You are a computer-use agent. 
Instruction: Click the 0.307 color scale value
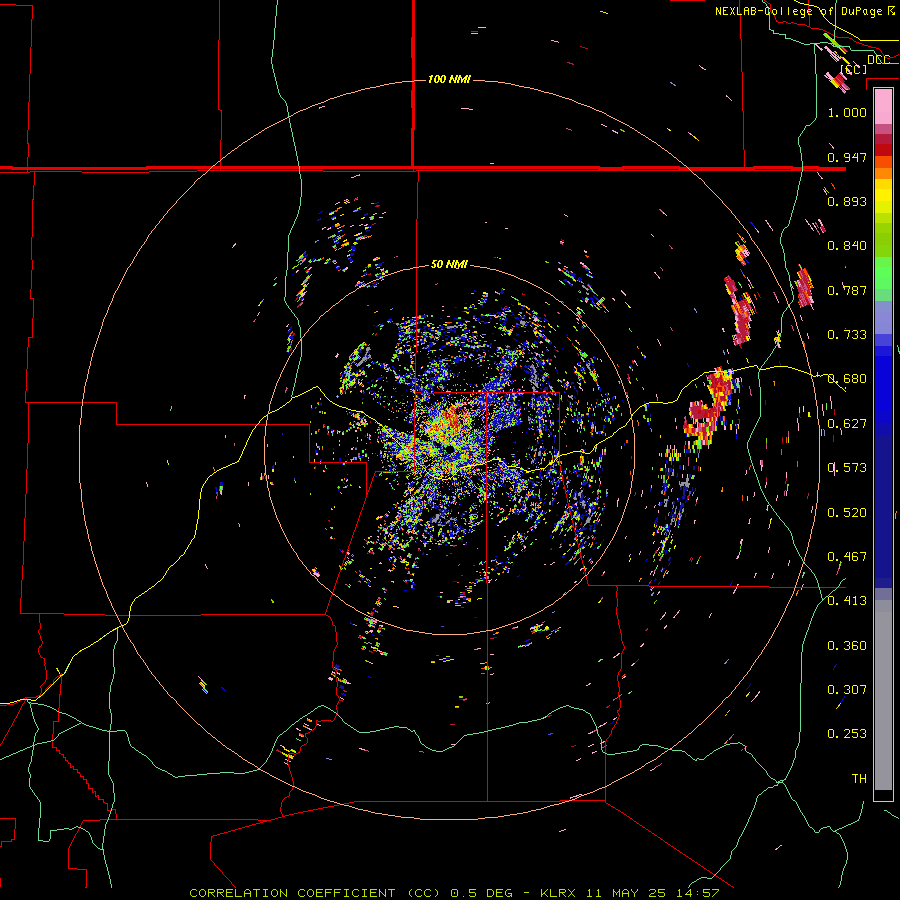[847, 690]
